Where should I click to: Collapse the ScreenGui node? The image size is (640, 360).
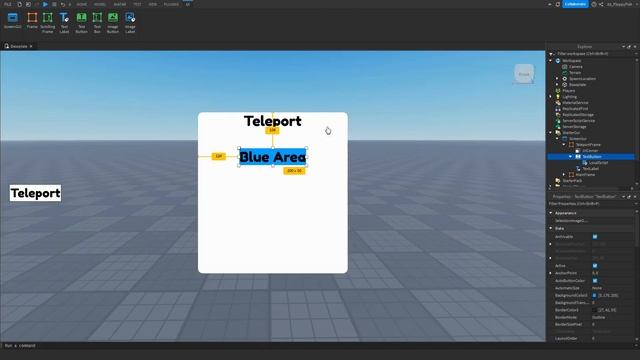coord(557,139)
